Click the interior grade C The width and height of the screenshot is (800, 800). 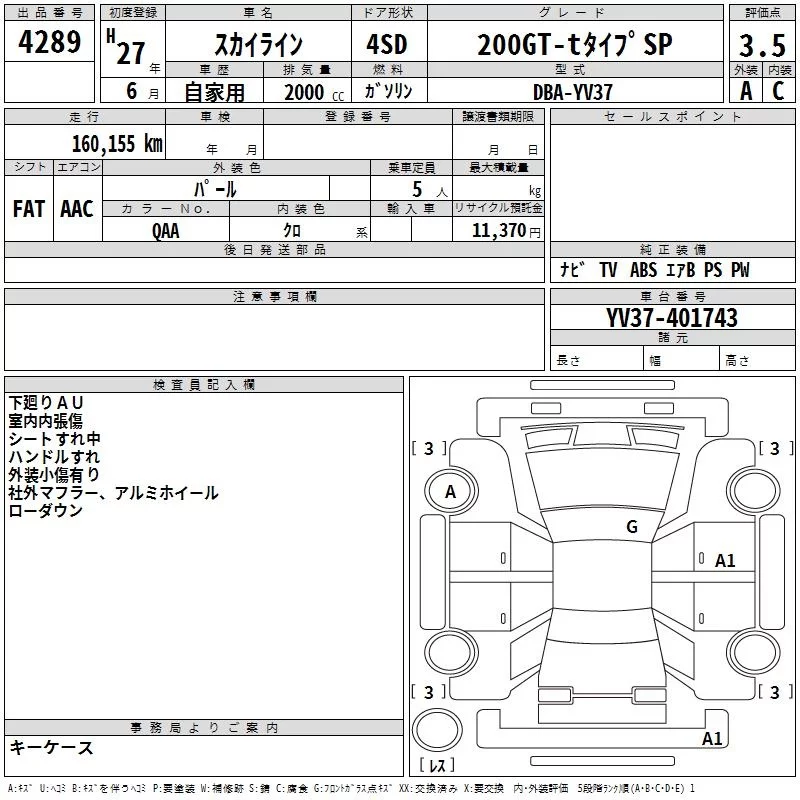click(779, 91)
